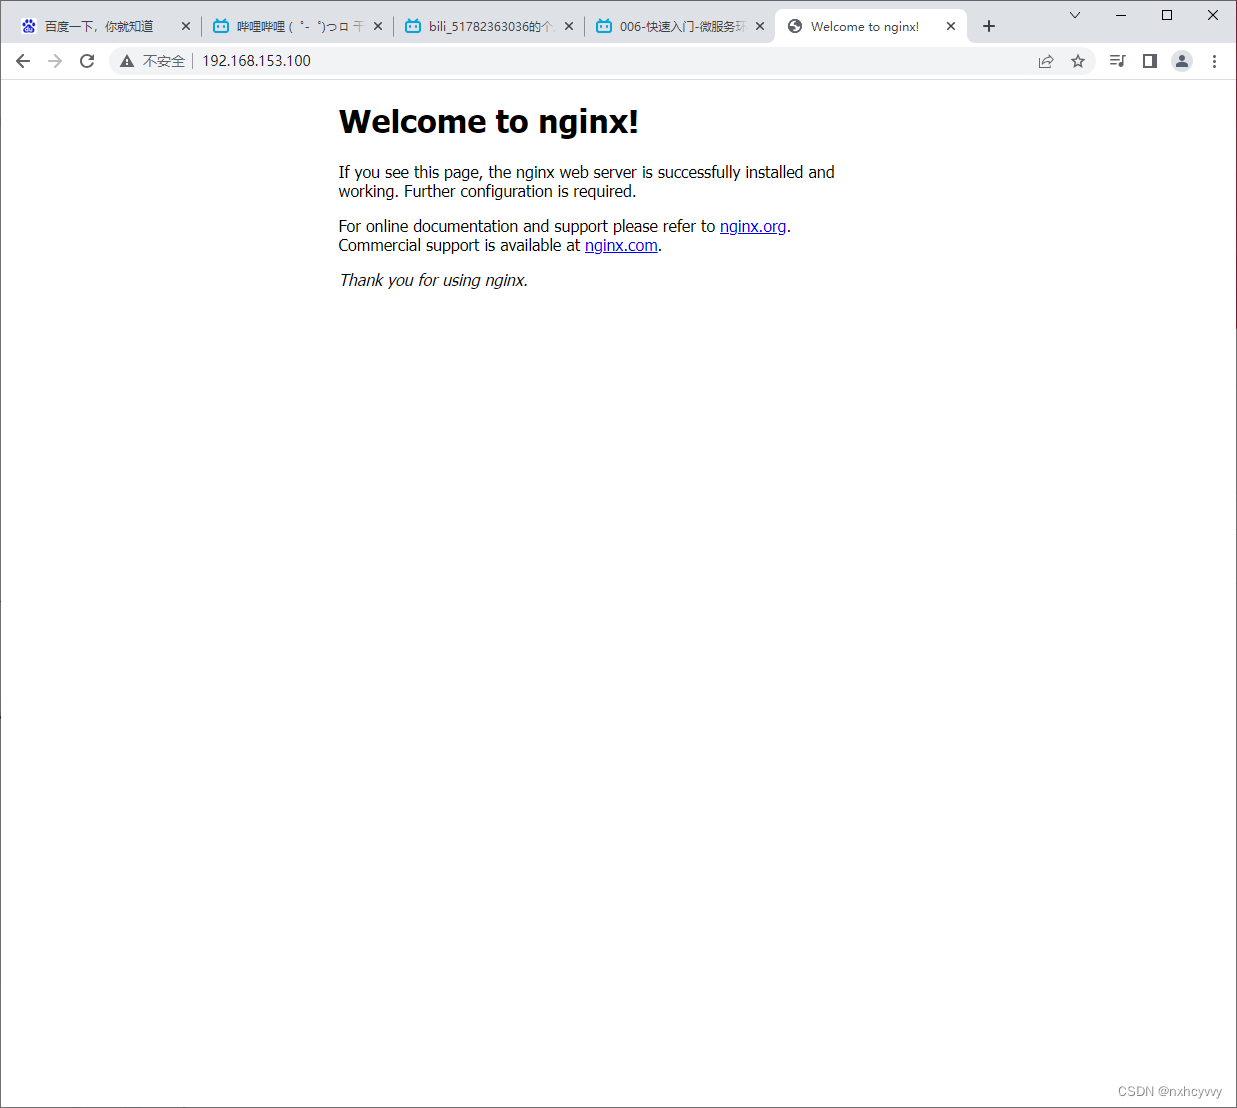Close the Welcome to nginx! tab
The height and width of the screenshot is (1108, 1237).
point(951,26)
